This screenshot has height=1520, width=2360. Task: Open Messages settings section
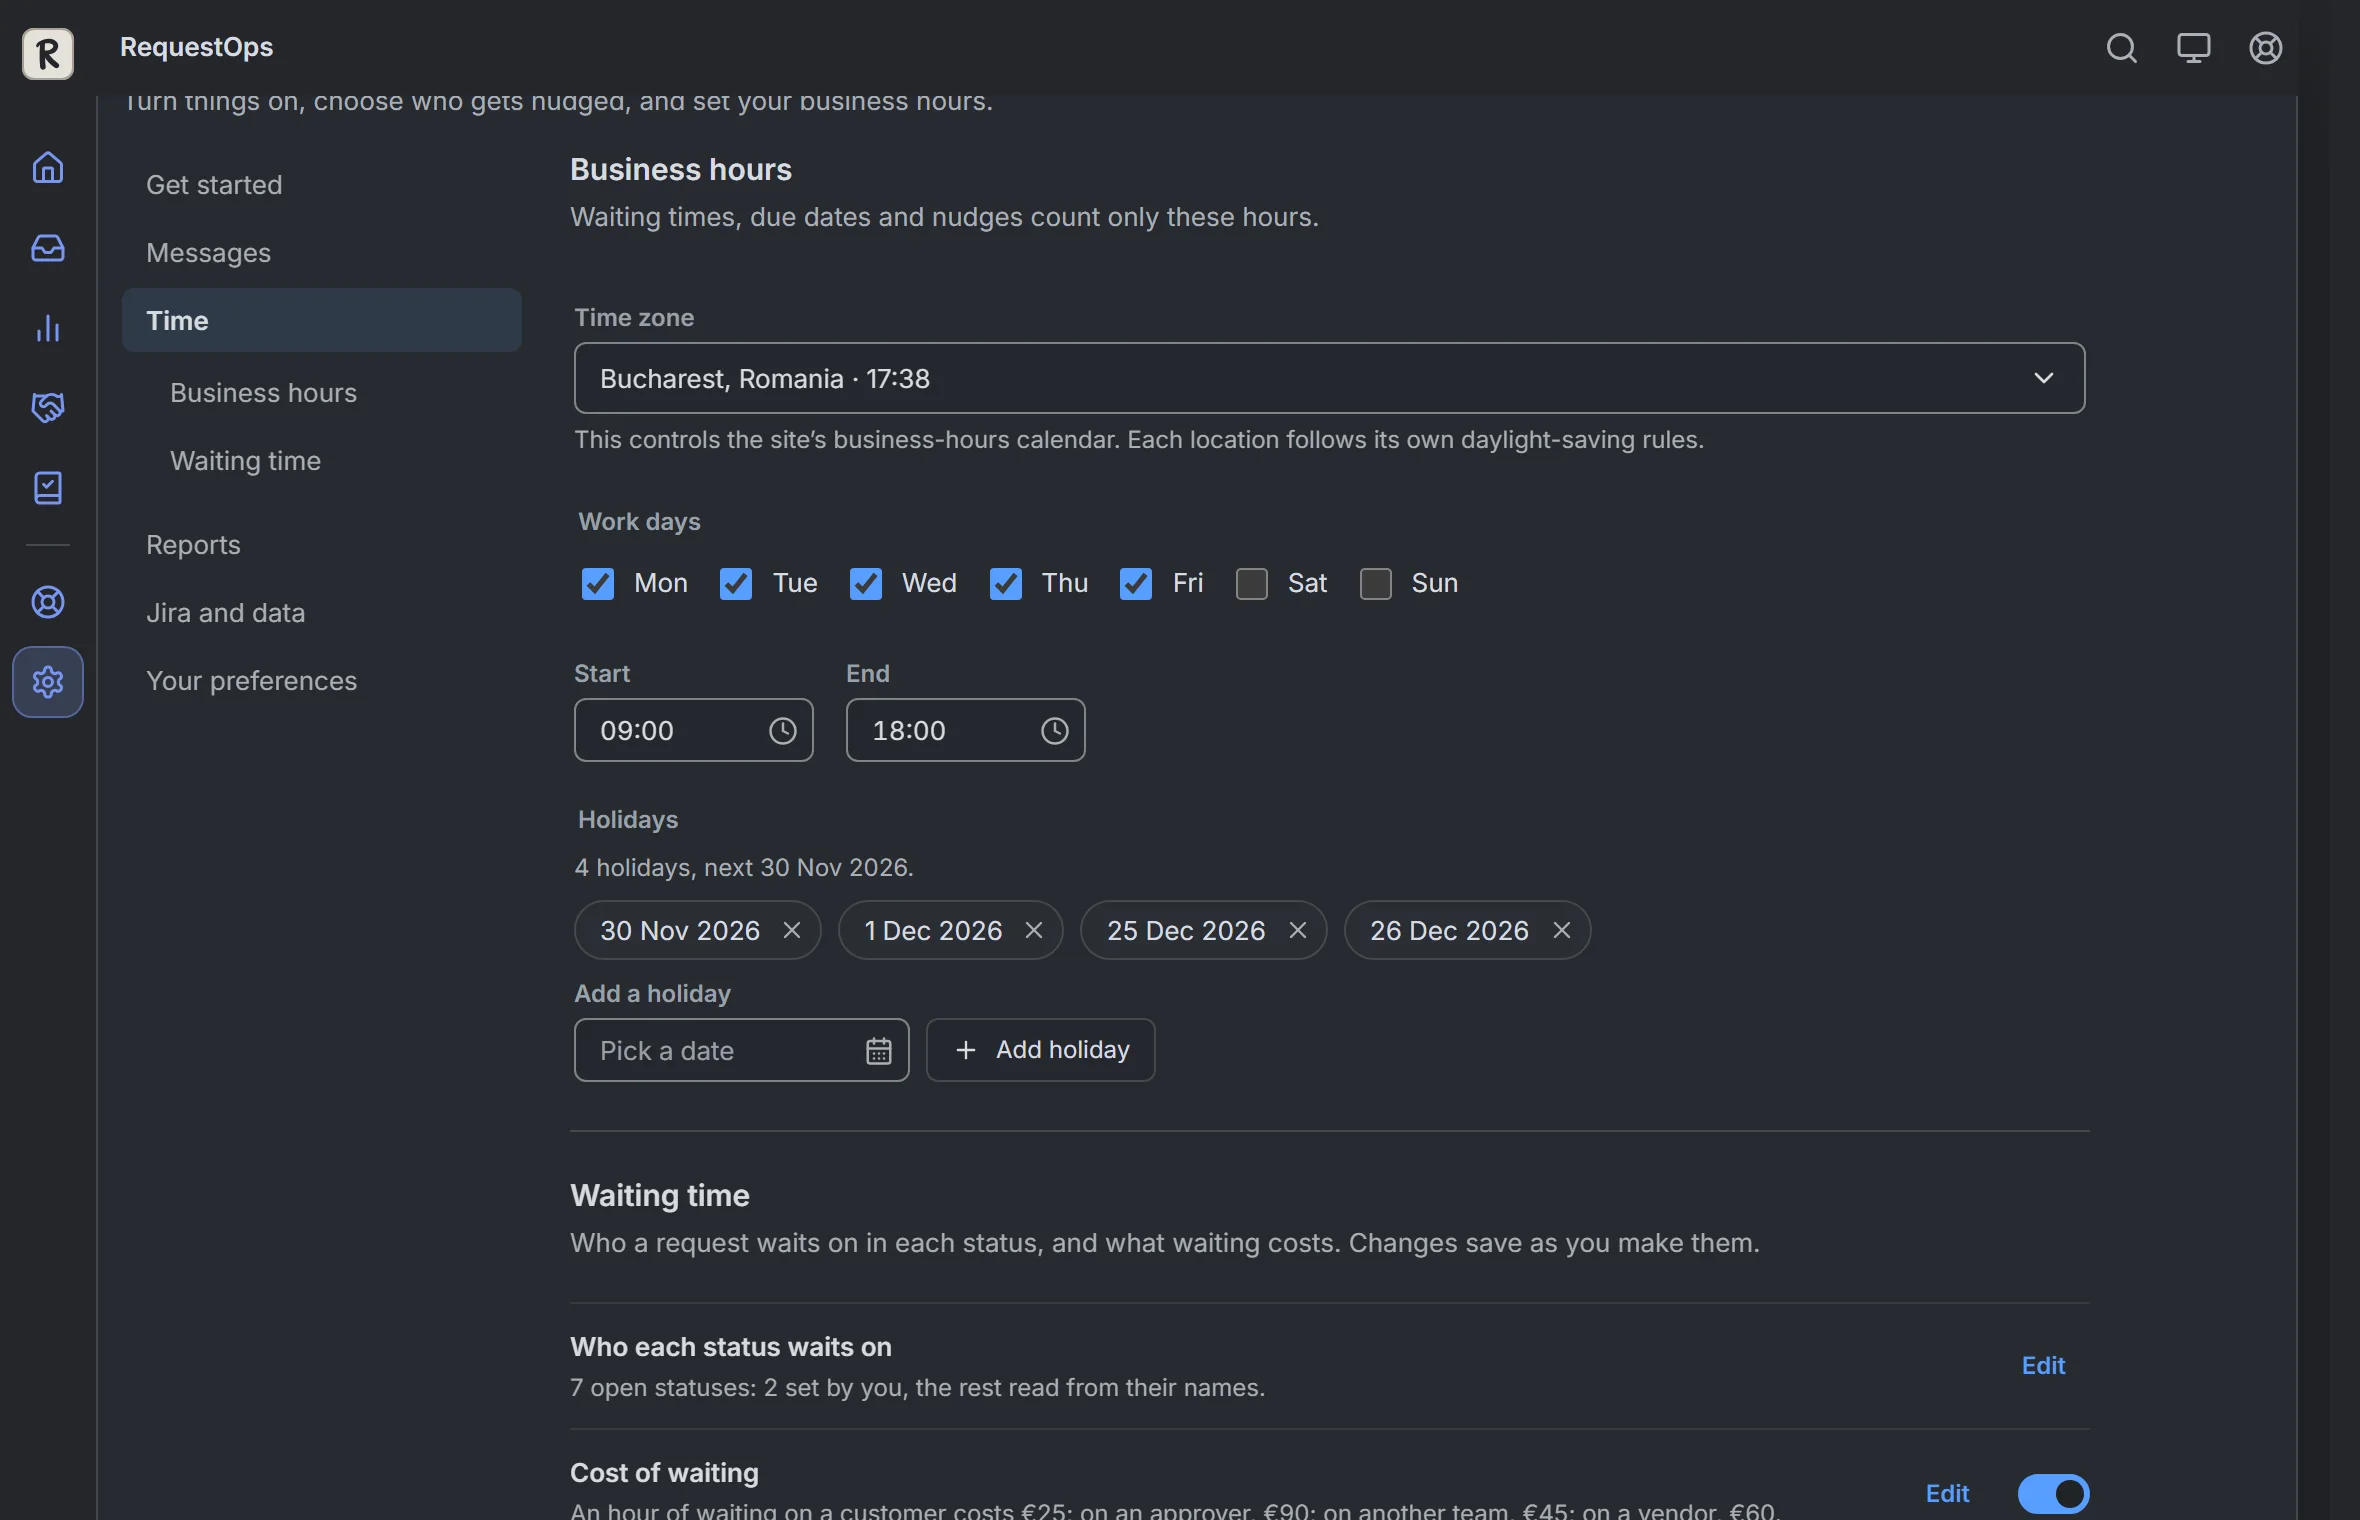click(321, 252)
